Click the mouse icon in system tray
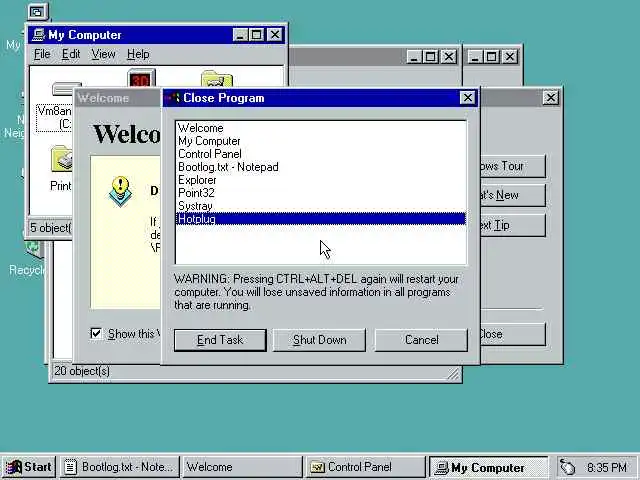Viewport: 640px width, 480px height. pyautogui.click(x=567, y=467)
